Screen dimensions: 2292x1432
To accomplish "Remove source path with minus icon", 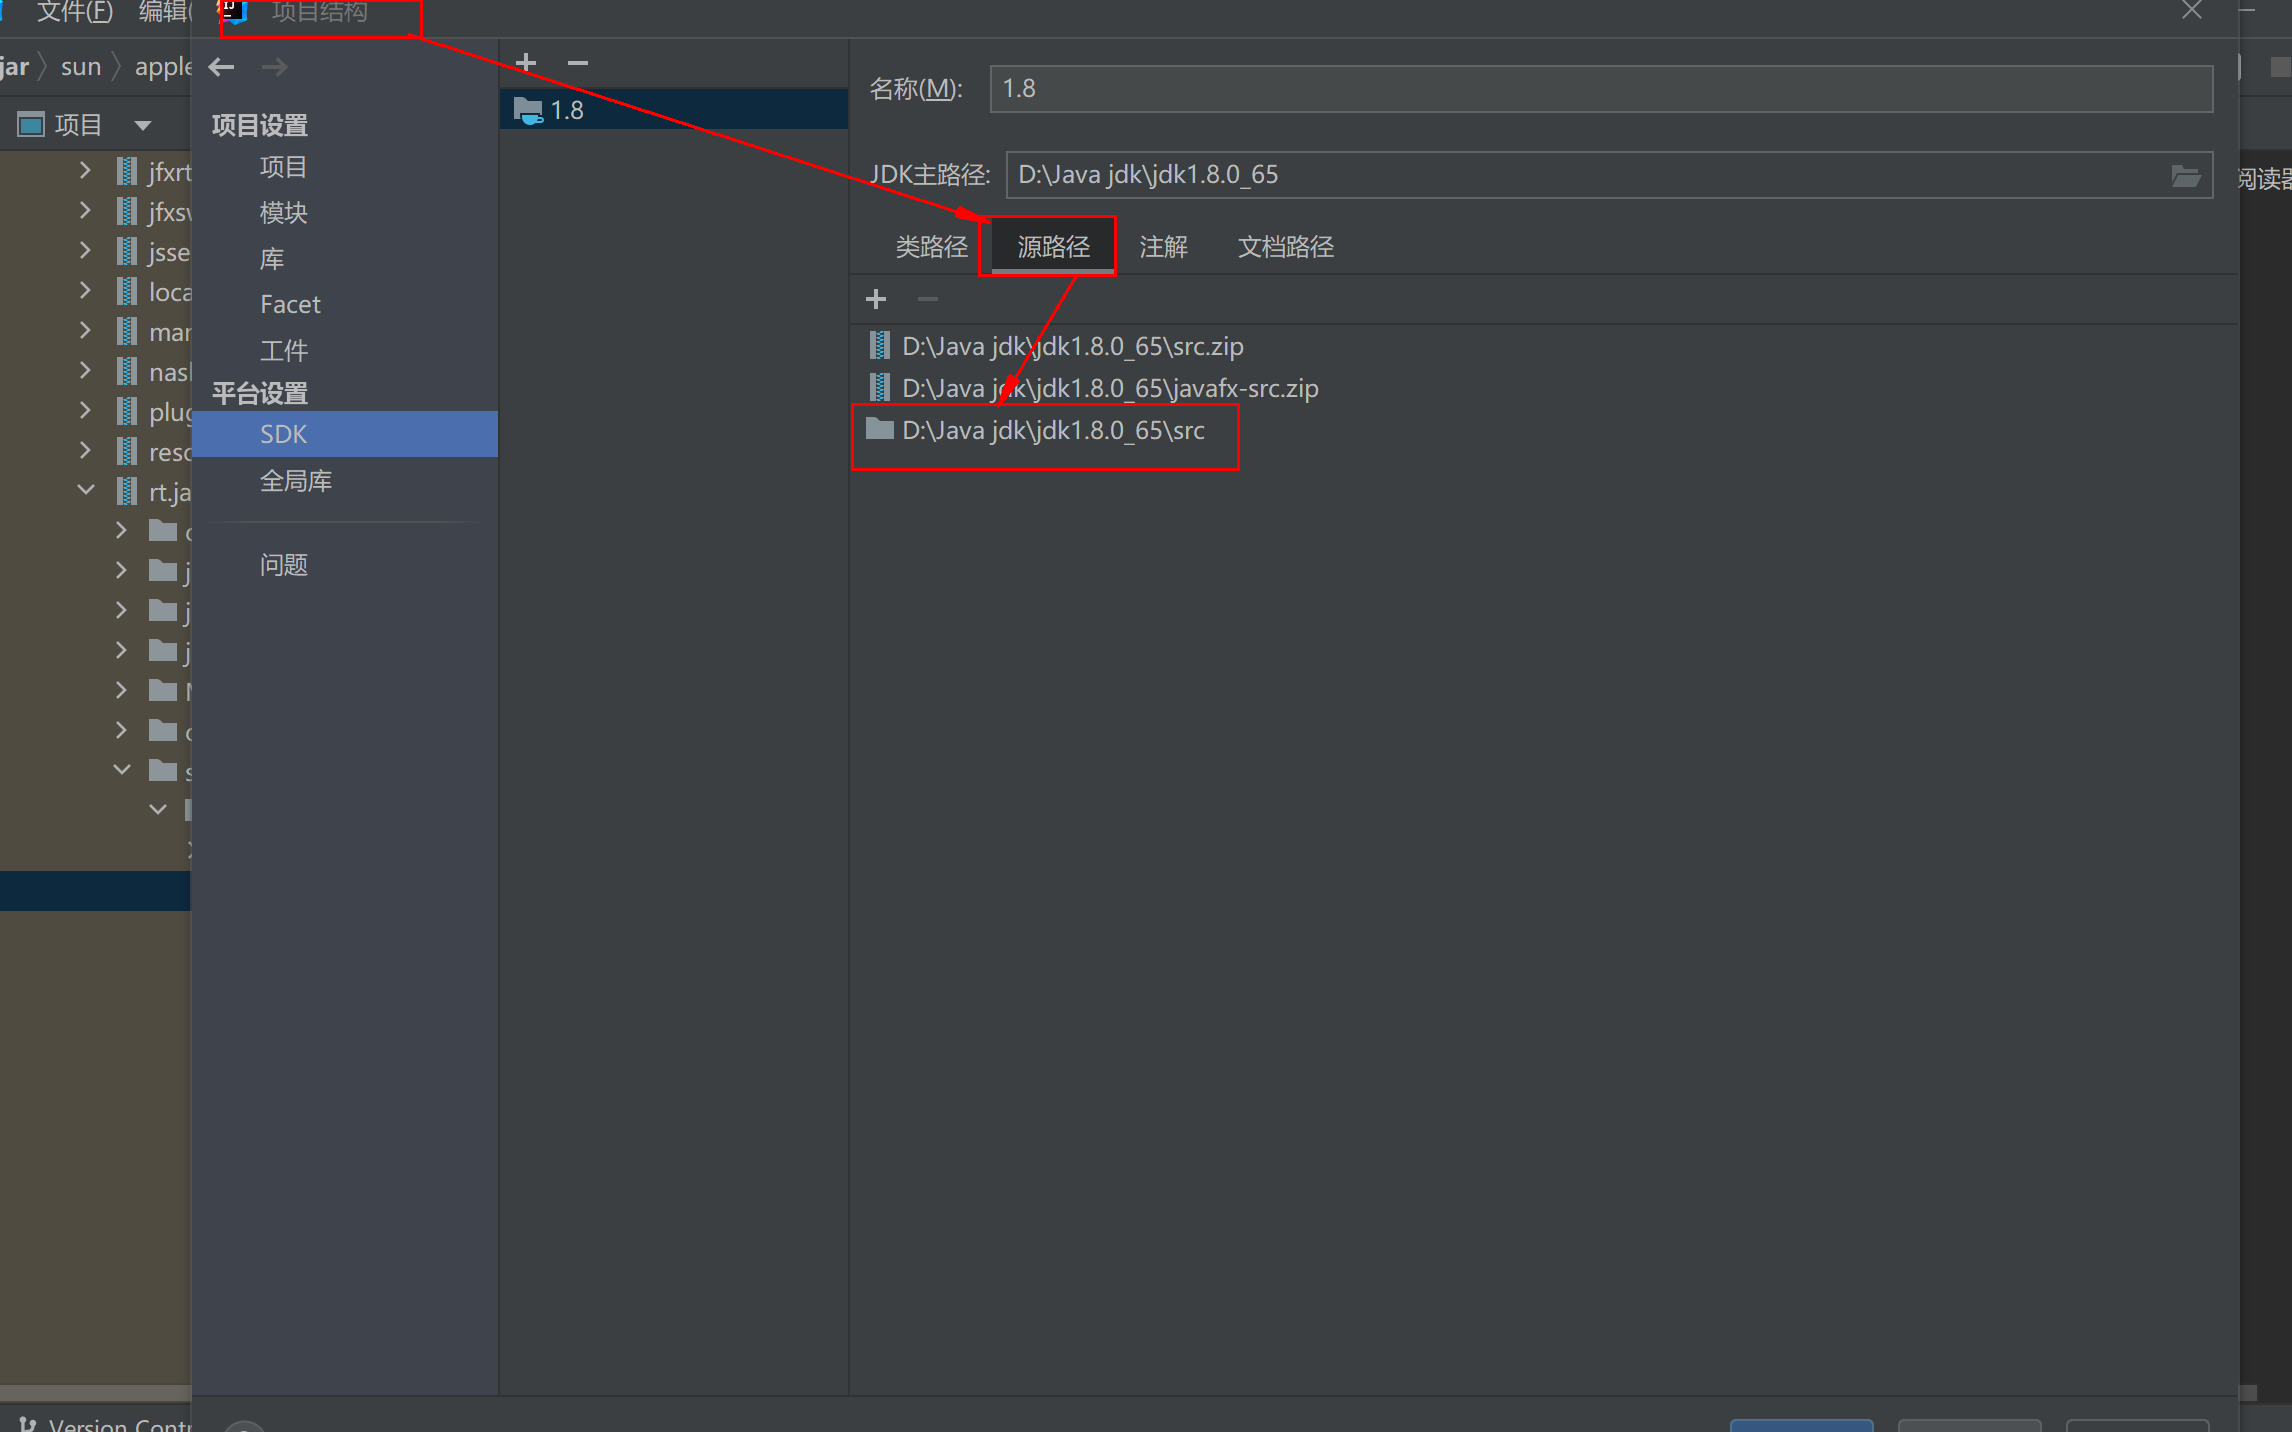I will click(928, 299).
